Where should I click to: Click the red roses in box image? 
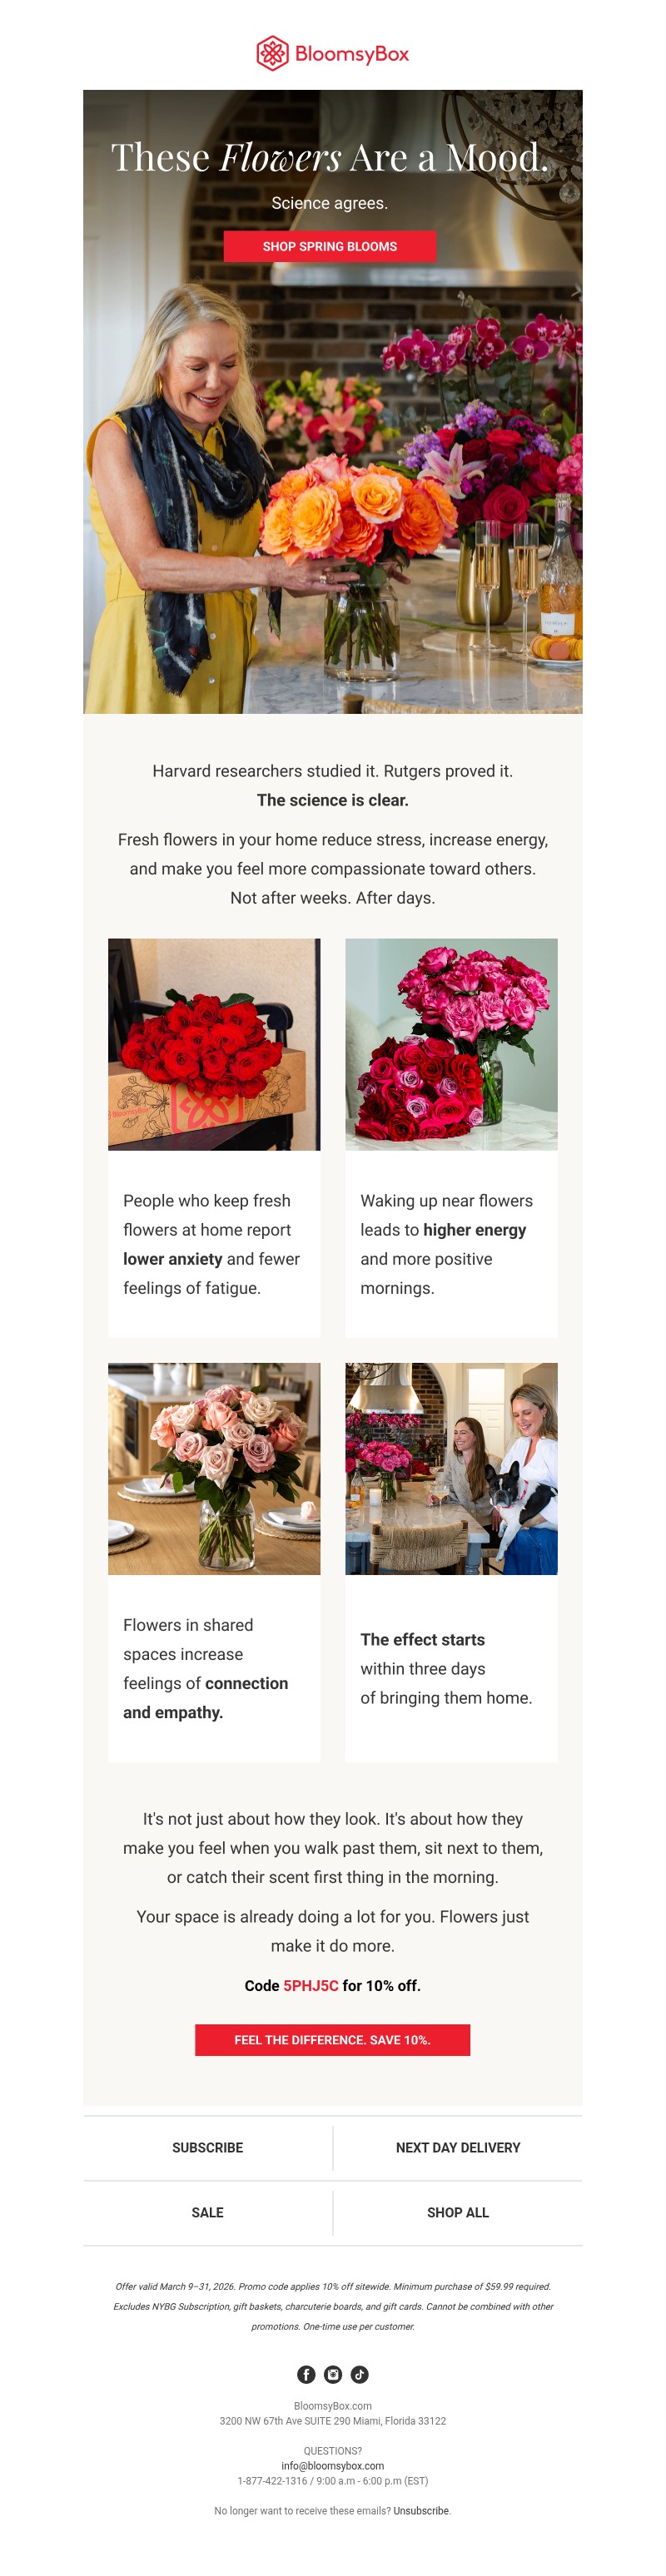(214, 1044)
